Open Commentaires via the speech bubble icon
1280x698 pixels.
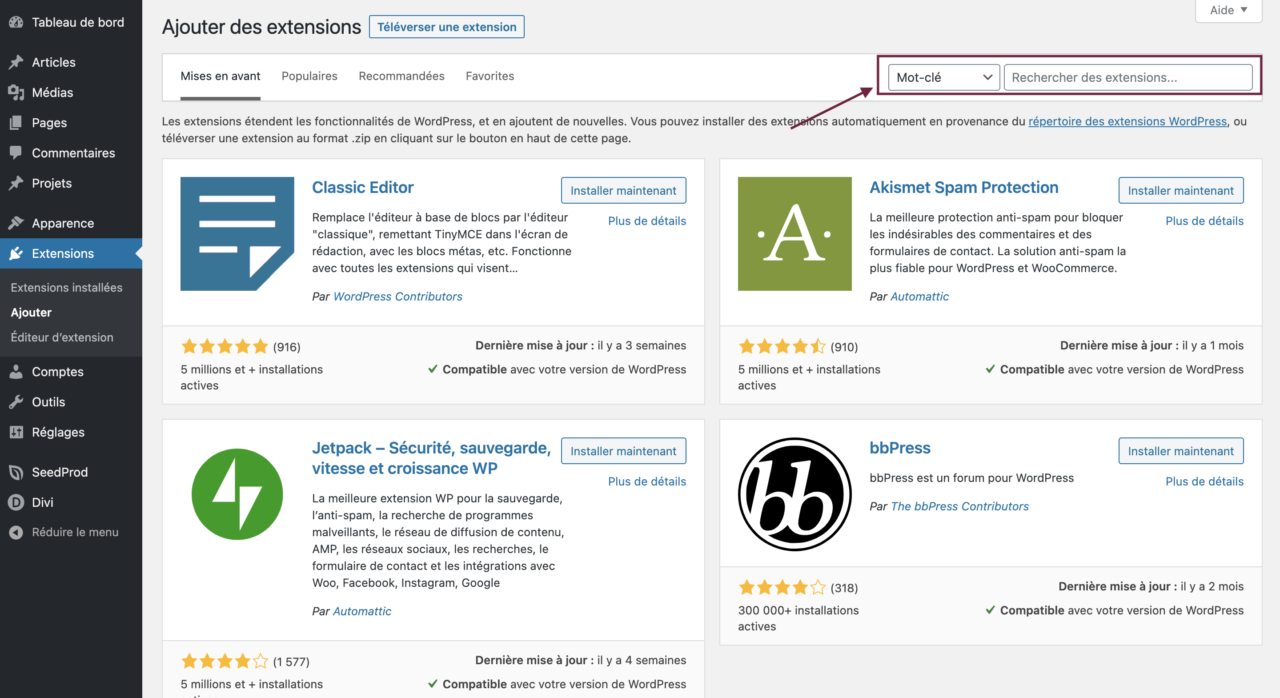[16, 152]
